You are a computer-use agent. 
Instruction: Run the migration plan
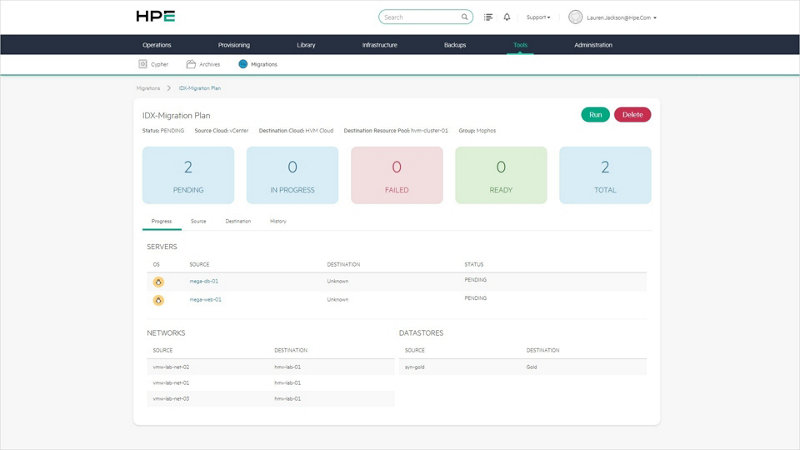pos(595,115)
